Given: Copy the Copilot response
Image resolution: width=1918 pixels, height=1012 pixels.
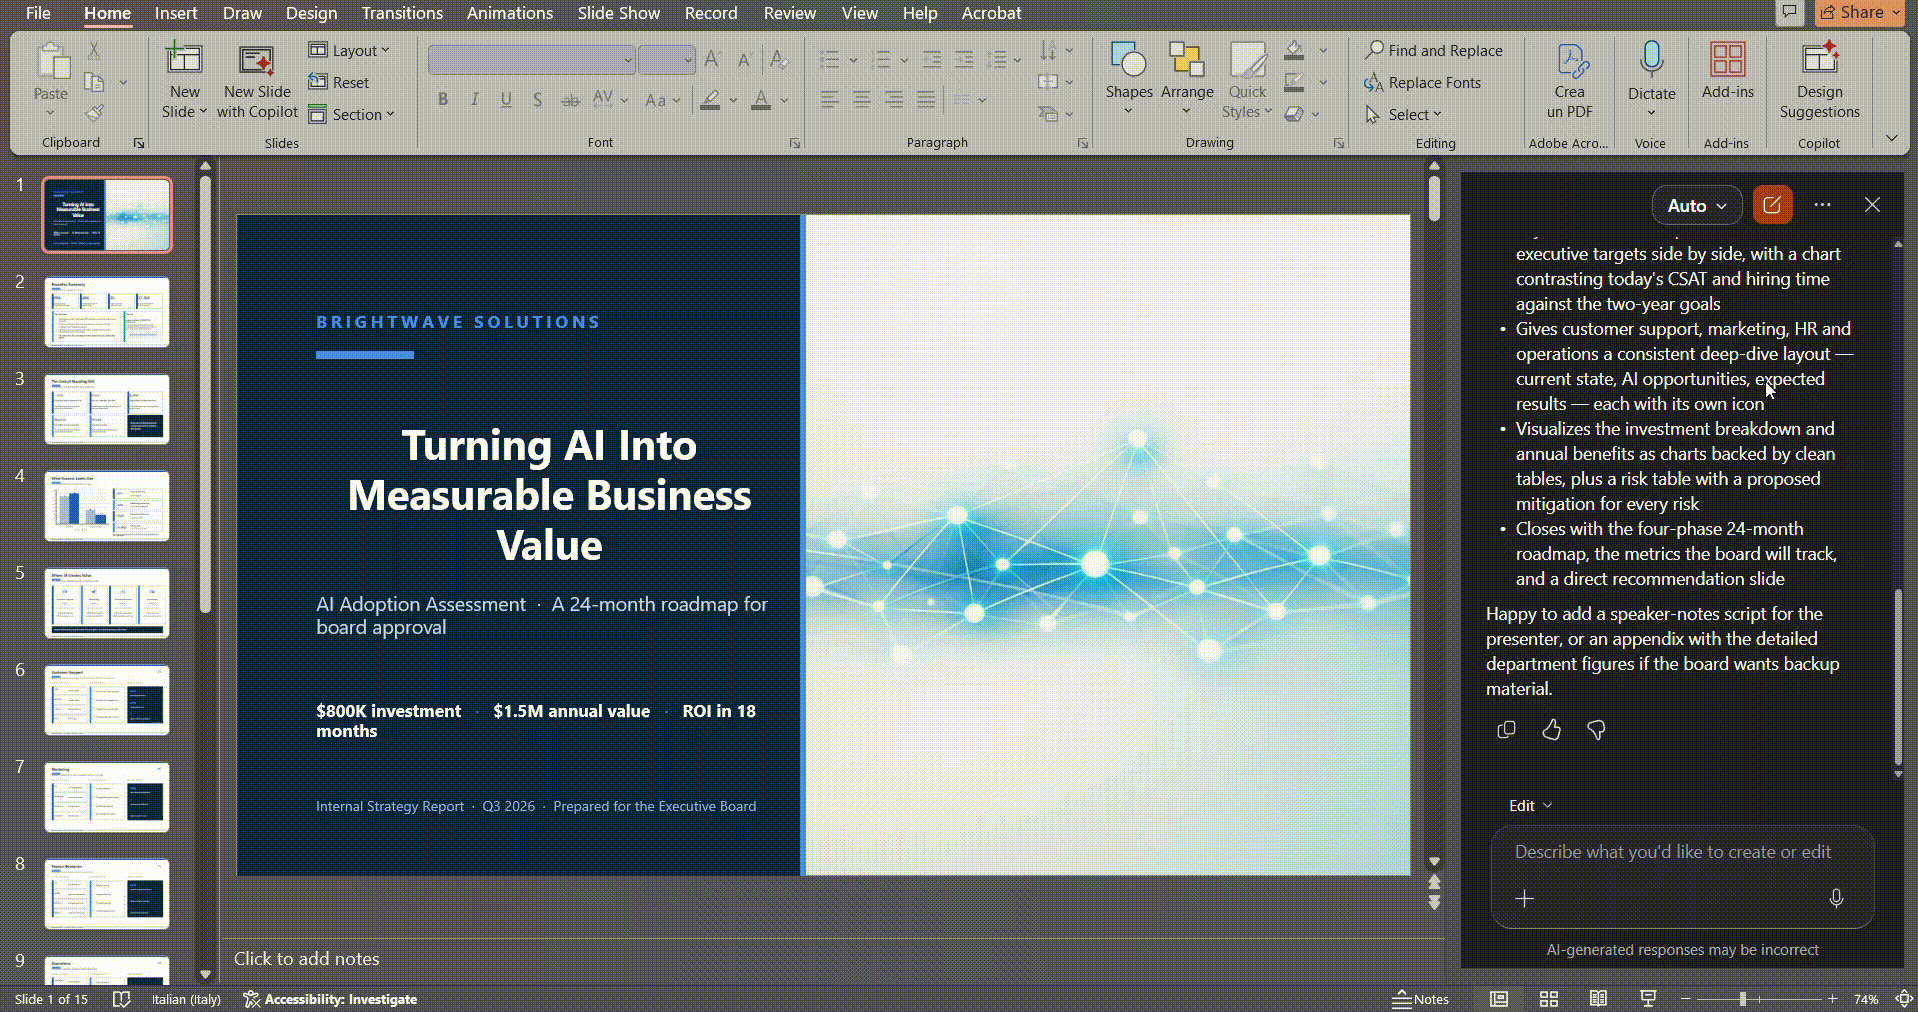Looking at the screenshot, I should click(x=1506, y=730).
